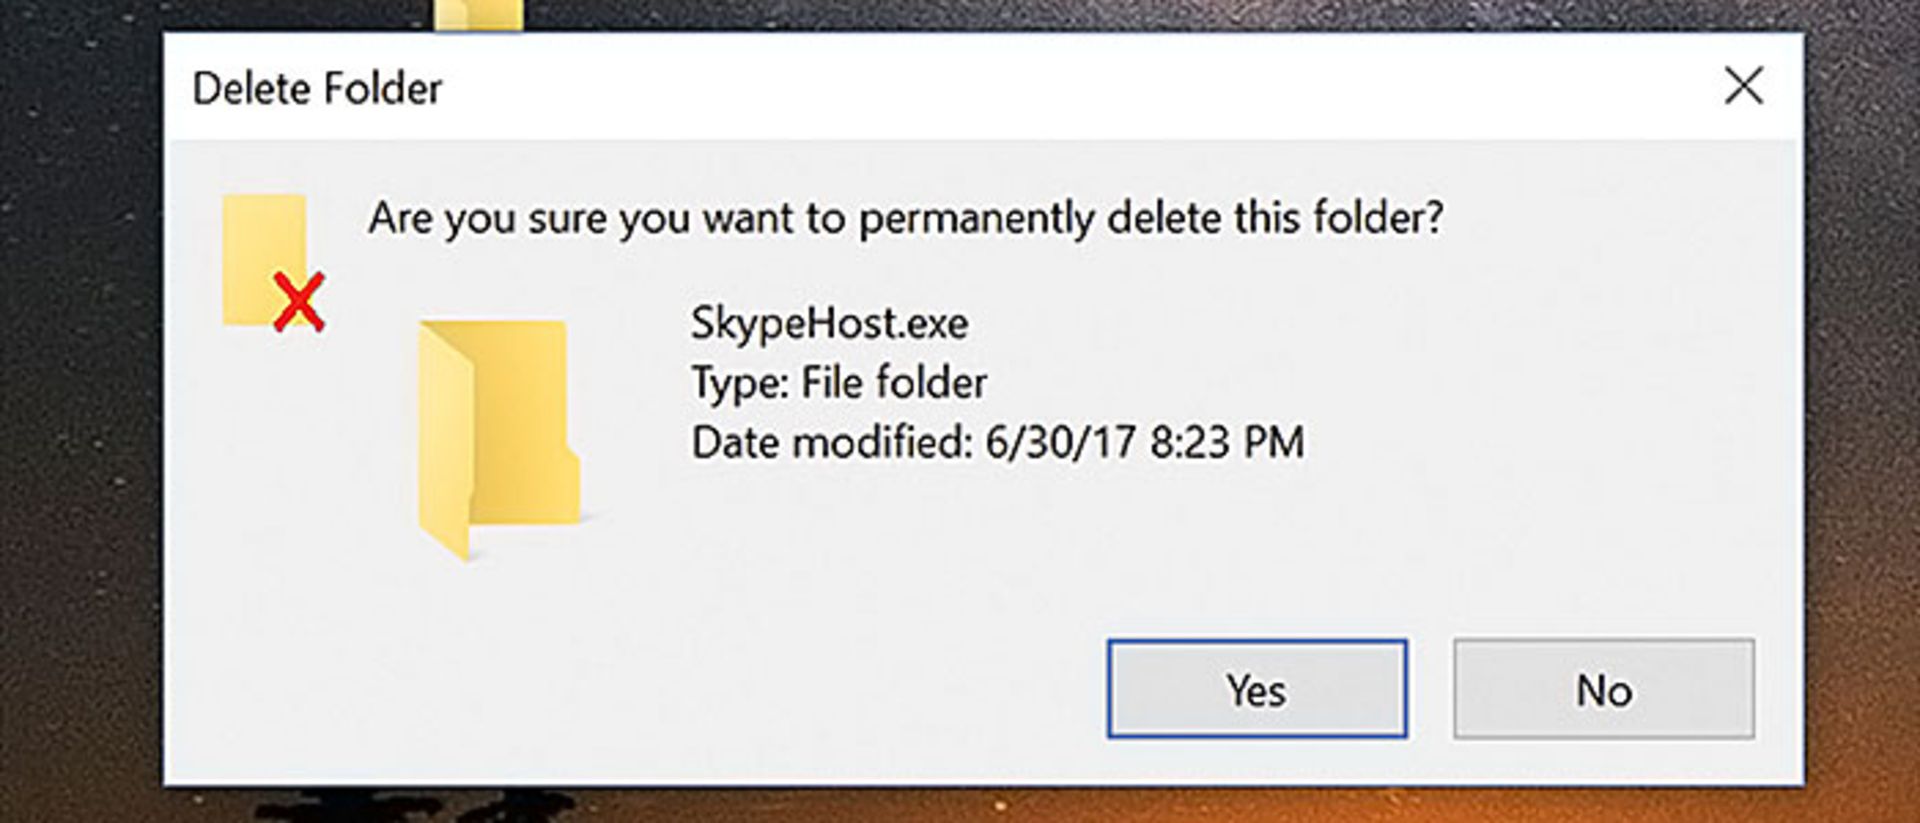
Task: Click empty title bar area left of close button
Action: 1080,87
